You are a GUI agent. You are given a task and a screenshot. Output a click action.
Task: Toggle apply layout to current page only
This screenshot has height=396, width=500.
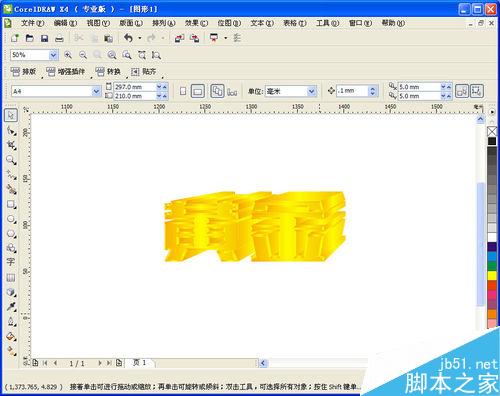[232, 92]
